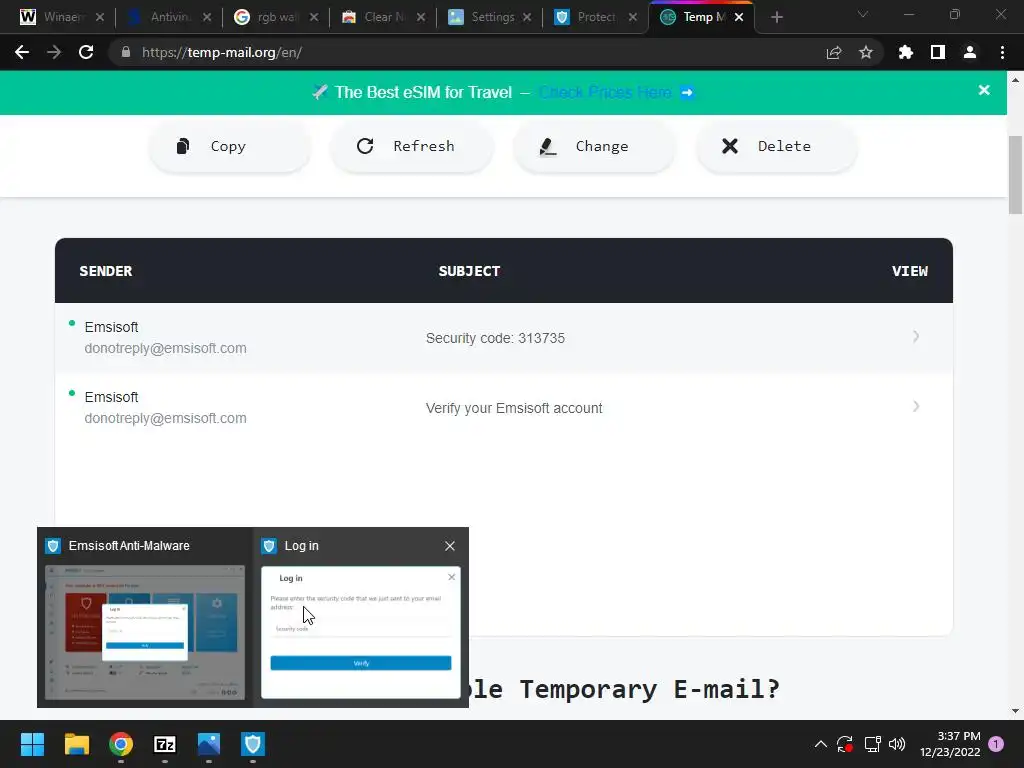The width and height of the screenshot is (1024, 768).
Task: Expand chevron on Security code row
Action: (916, 336)
